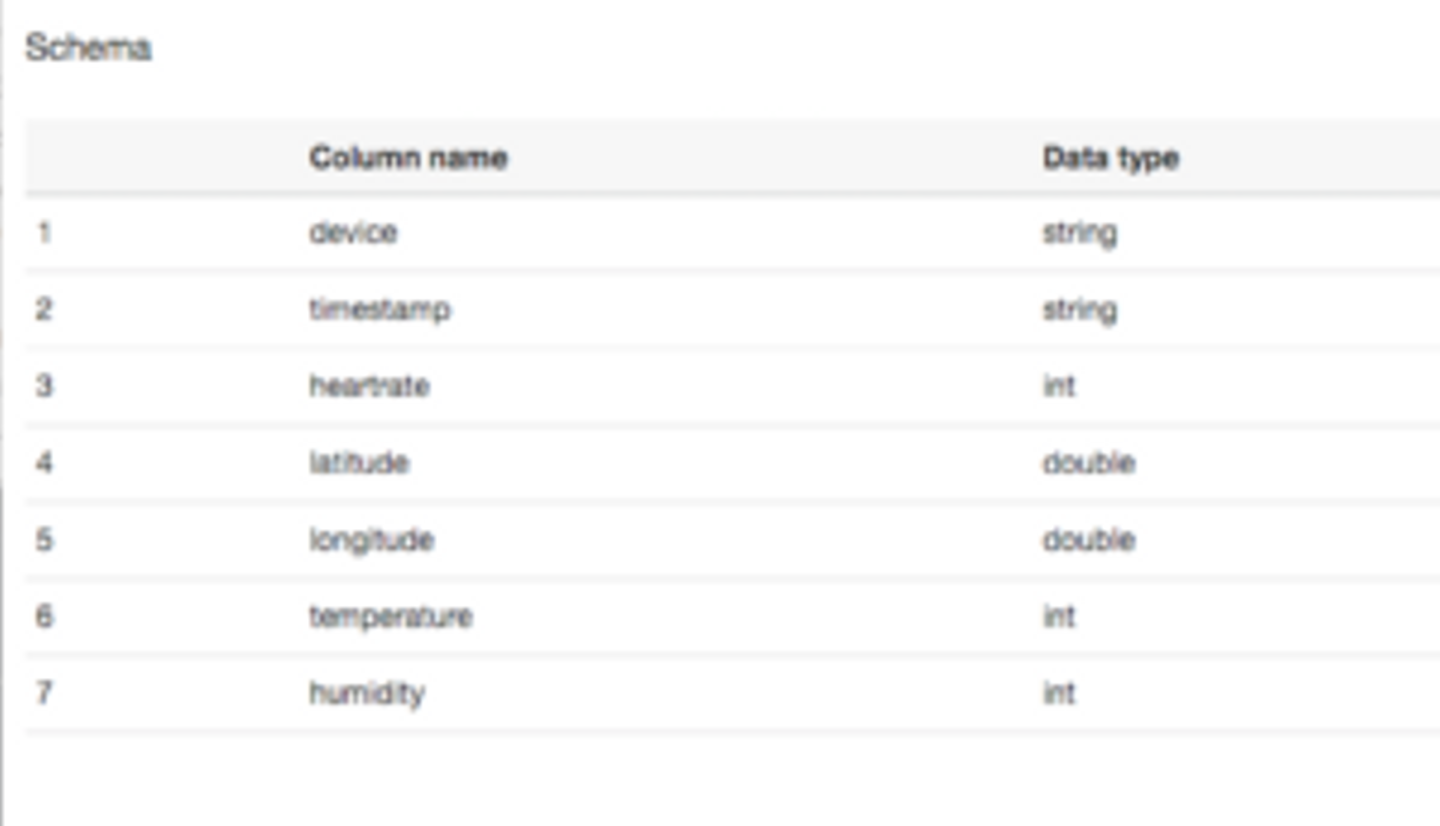Select the temperature column name cell
Viewport: 1440px width, 826px height.
[x=390, y=616]
